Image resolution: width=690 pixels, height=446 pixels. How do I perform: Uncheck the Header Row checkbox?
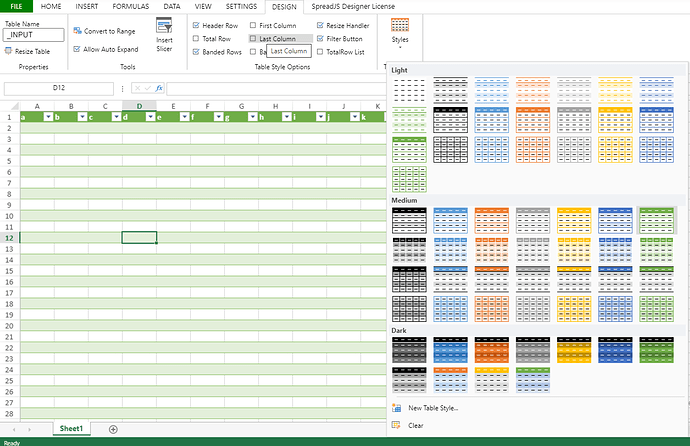click(196, 24)
